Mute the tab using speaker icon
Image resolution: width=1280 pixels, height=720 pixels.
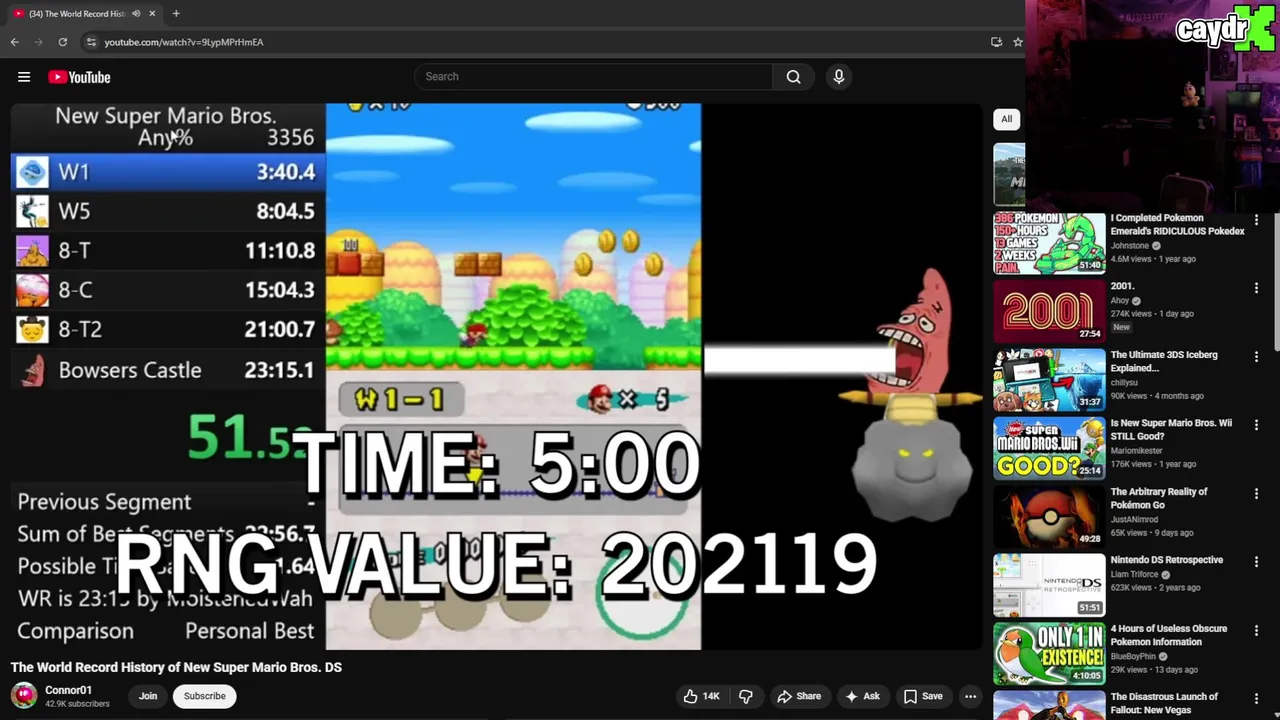pos(136,13)
